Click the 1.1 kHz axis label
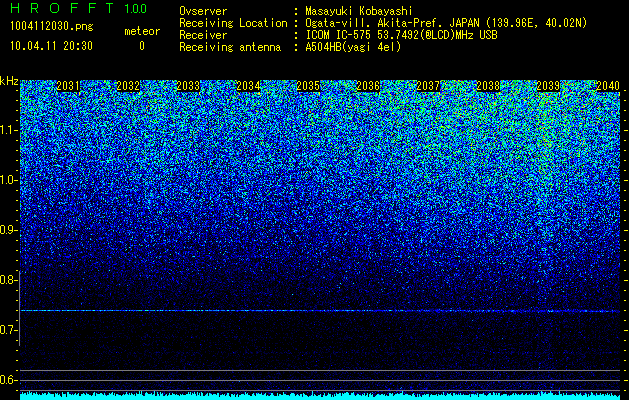Viewport: 629px width, 400px height. [9, 130]
